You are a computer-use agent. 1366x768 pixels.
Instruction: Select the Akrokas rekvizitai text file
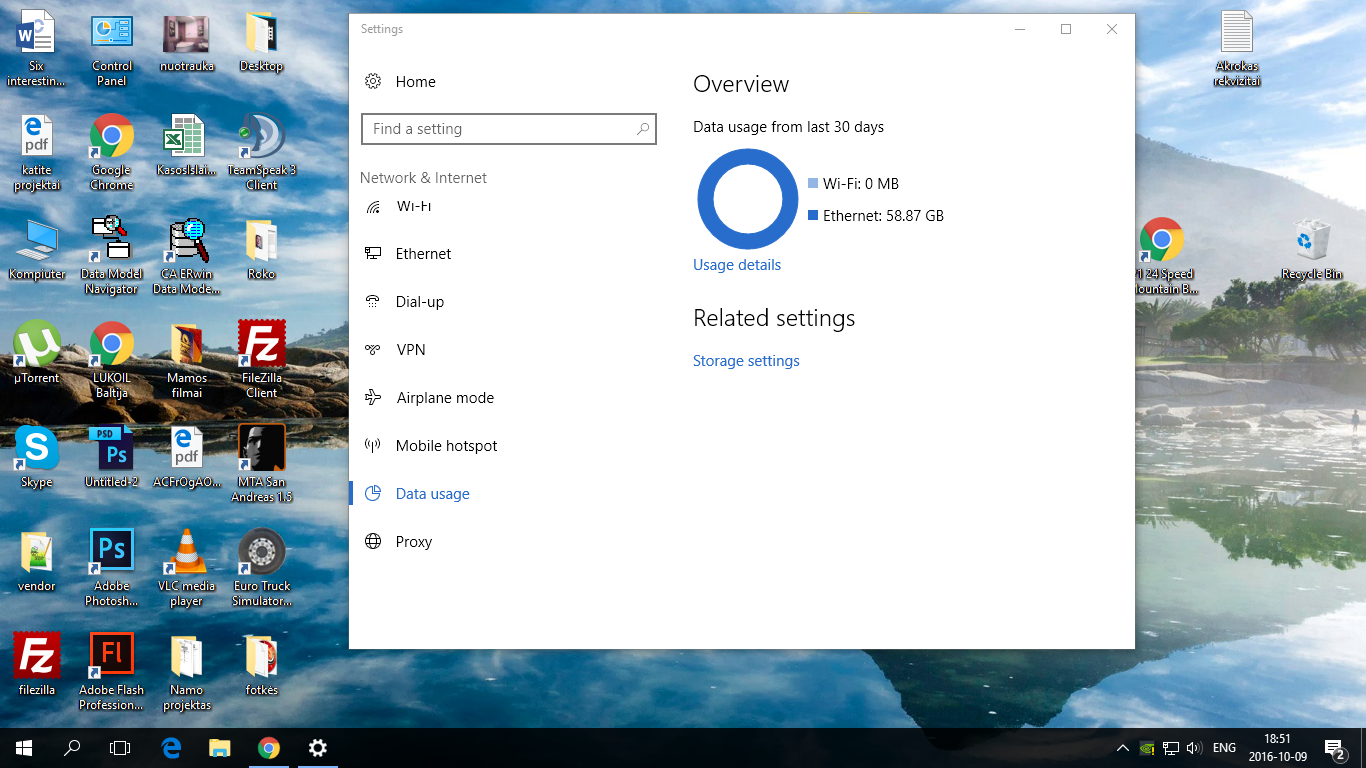[x=1237, y=50]
